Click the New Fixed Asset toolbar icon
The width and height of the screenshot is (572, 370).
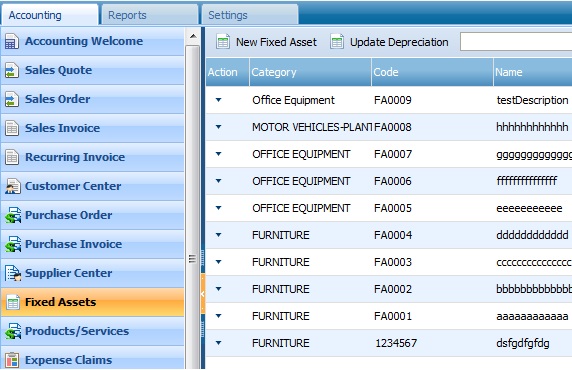point(223,42)
